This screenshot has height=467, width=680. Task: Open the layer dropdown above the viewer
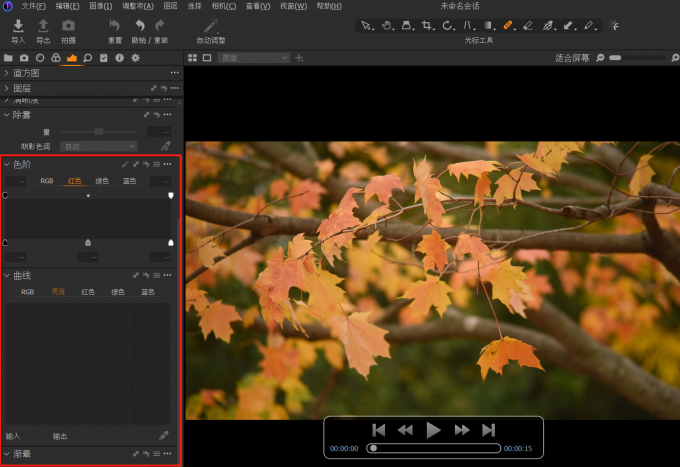[254, 58]
